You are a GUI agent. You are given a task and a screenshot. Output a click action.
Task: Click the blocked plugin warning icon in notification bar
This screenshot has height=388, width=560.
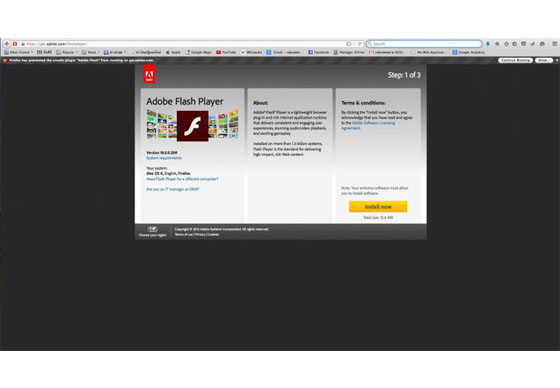(x=5, y=60)
